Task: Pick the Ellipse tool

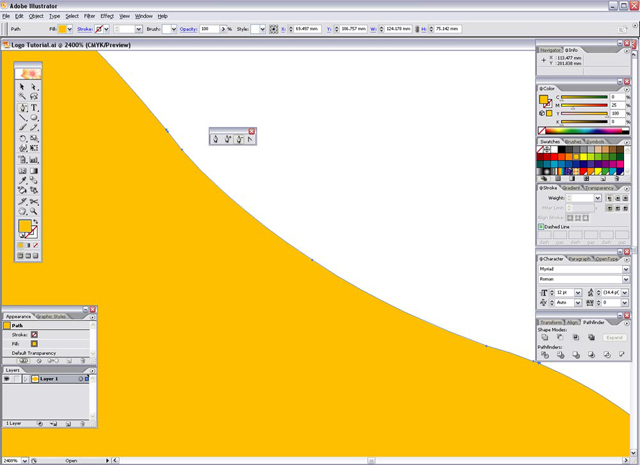Action: (34, 118)
